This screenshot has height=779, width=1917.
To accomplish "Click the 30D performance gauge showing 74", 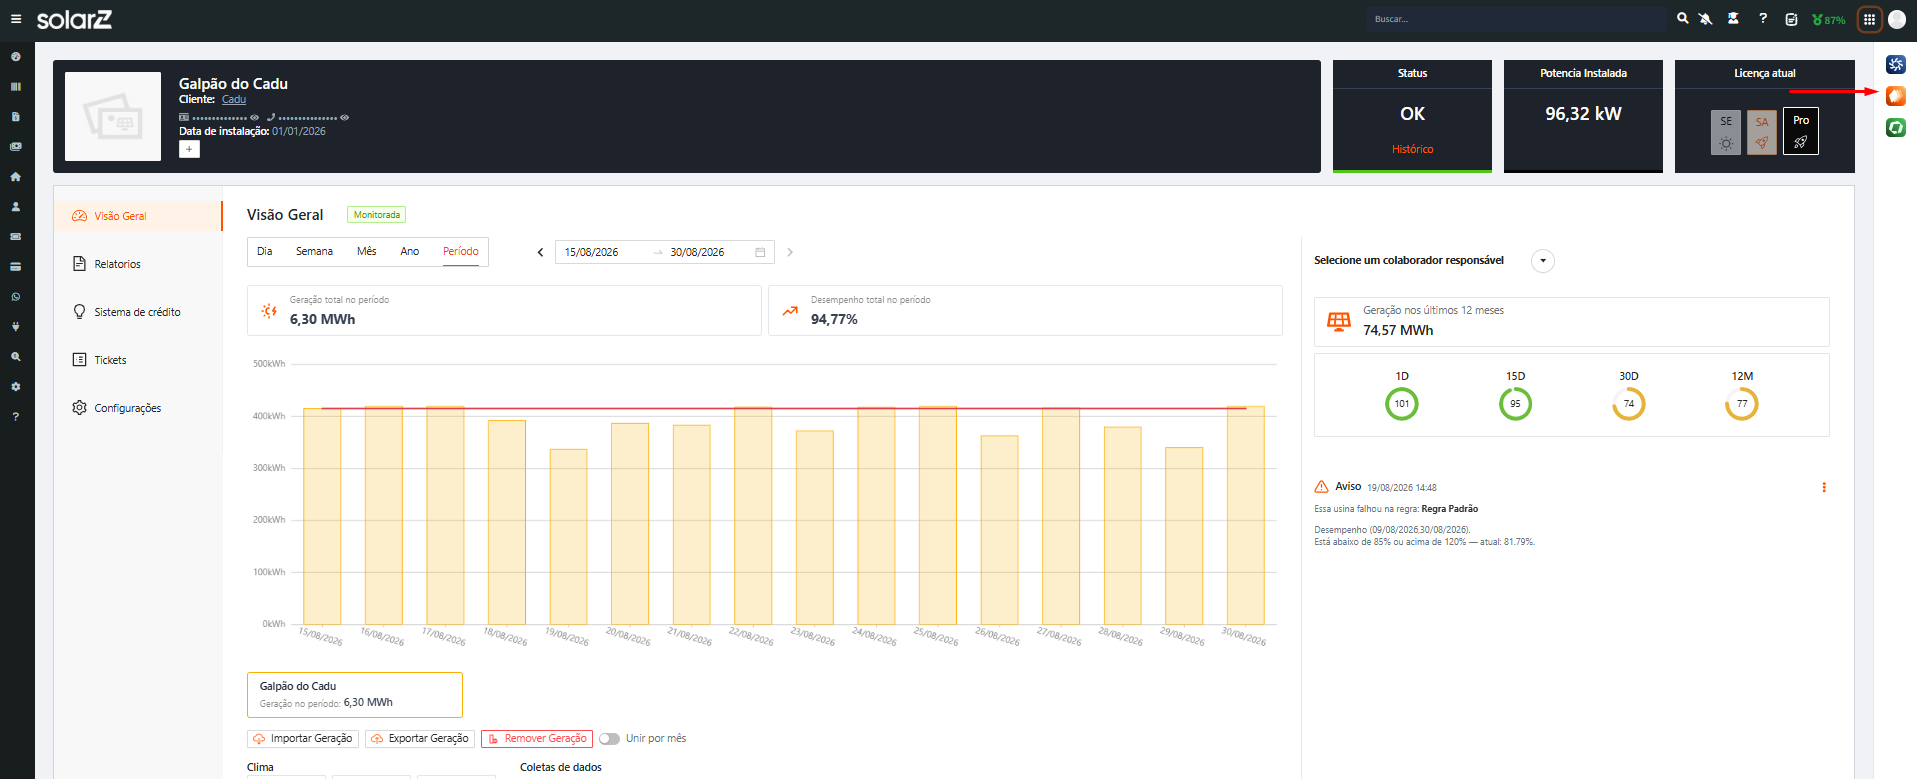I will pyautogui.click(x=1629, y=404).
